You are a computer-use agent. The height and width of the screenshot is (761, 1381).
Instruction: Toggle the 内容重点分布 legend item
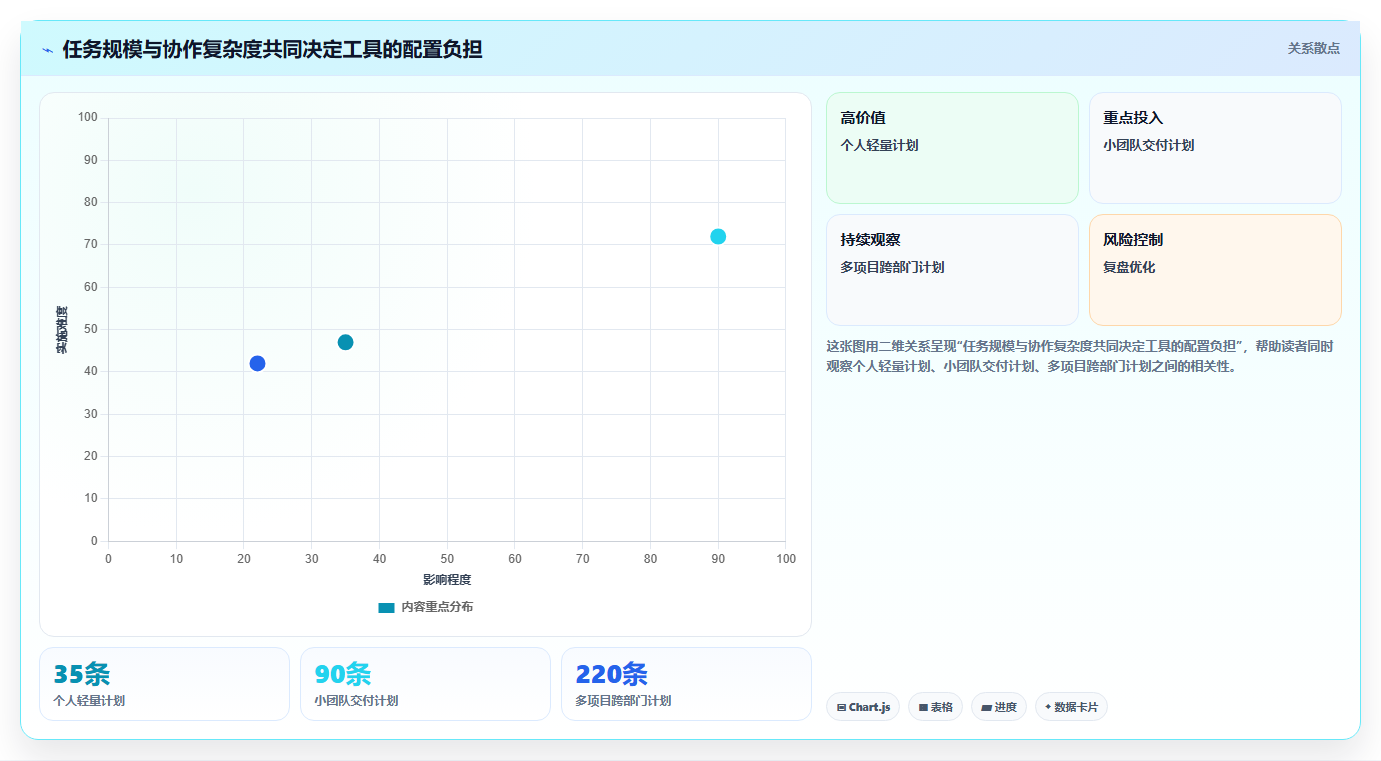[x=425, y=607]
